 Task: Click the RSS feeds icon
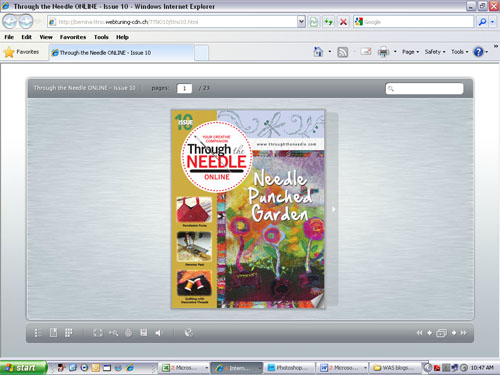click(x=343, y=52)
